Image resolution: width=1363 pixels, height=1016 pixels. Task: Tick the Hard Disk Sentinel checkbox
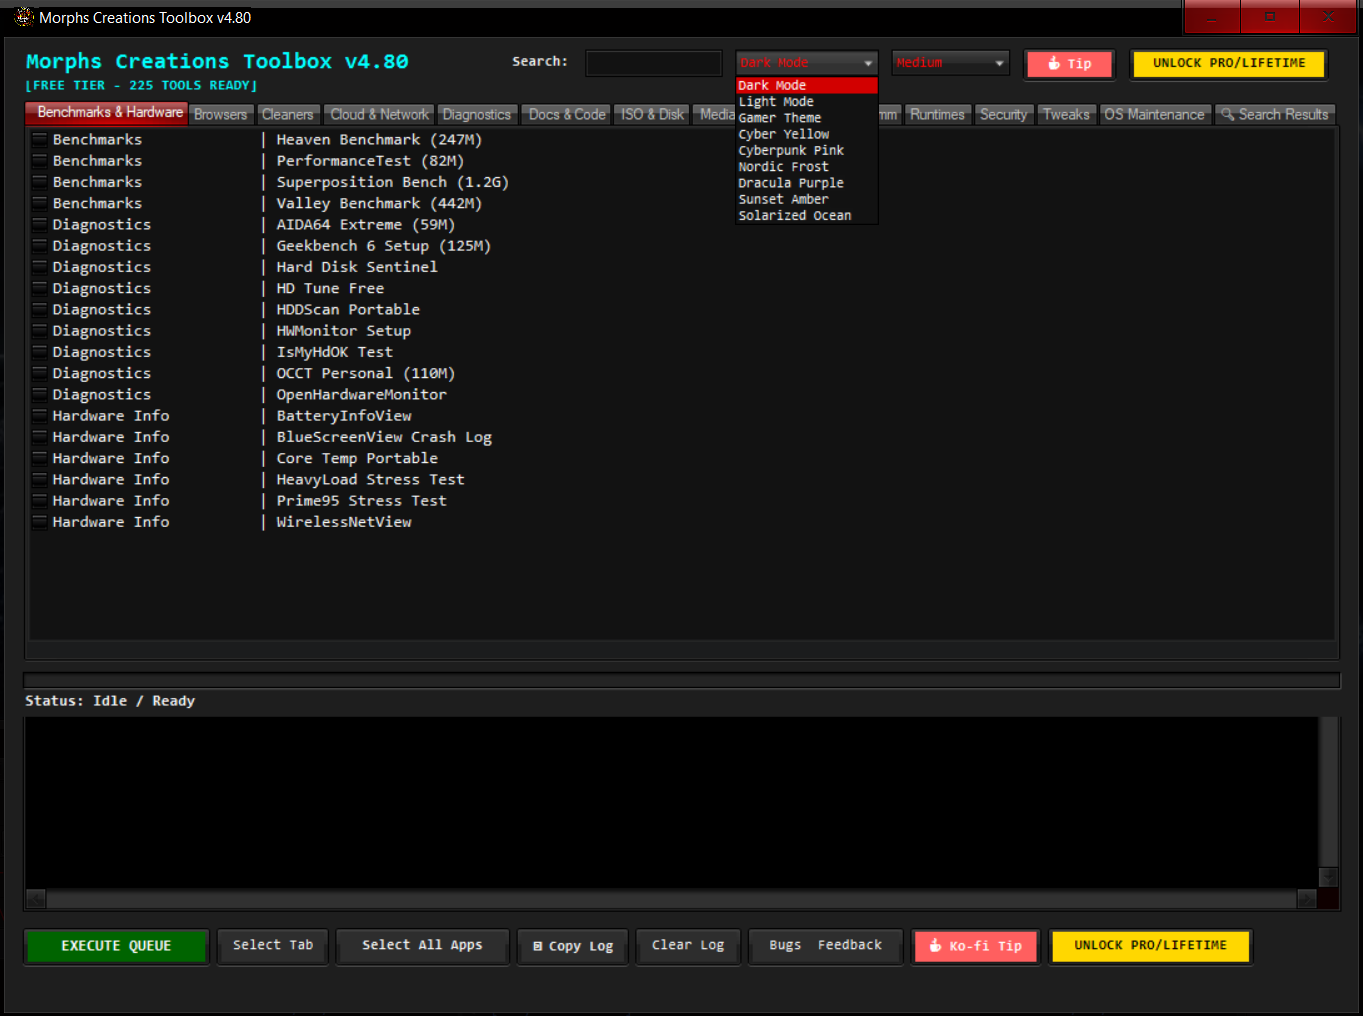tap(40, 267)
